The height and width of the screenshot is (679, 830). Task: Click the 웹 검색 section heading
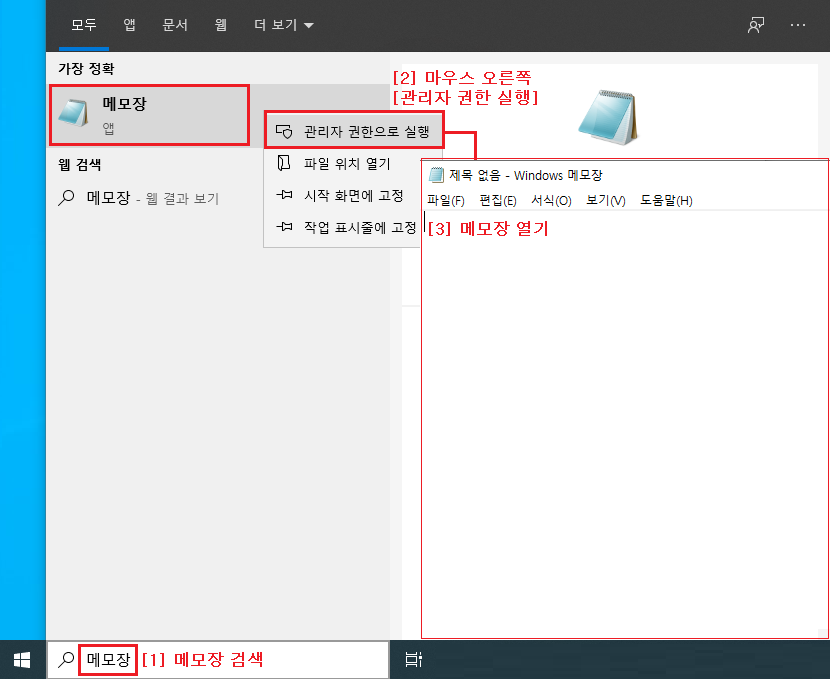click(79, 165)
